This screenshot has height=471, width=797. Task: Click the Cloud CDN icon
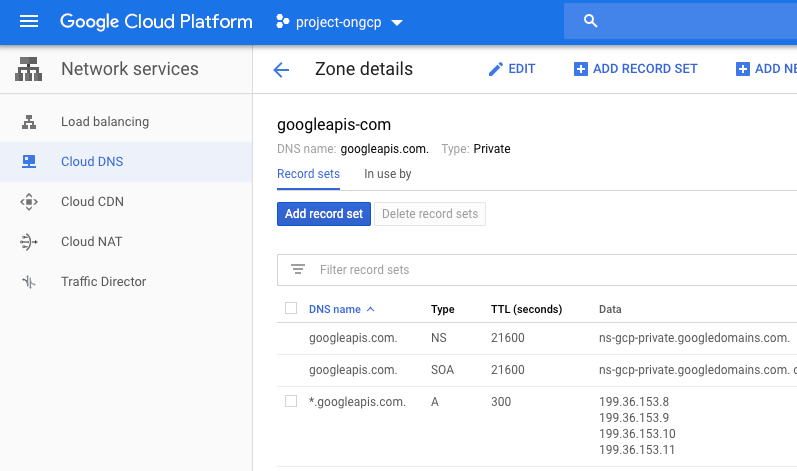point(29,202)
